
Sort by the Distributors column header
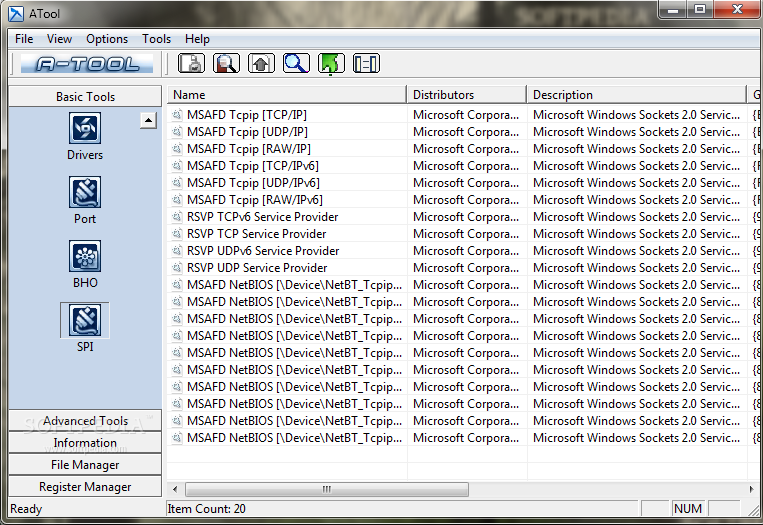click(467, 95)
